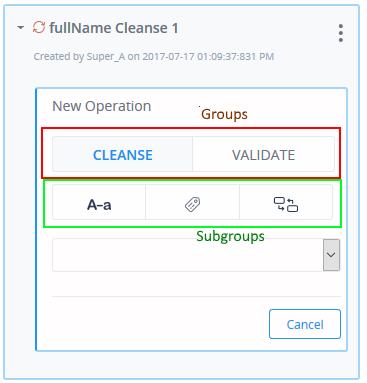Click the Created by Super_A timestamp text

(x=154, y=57)
